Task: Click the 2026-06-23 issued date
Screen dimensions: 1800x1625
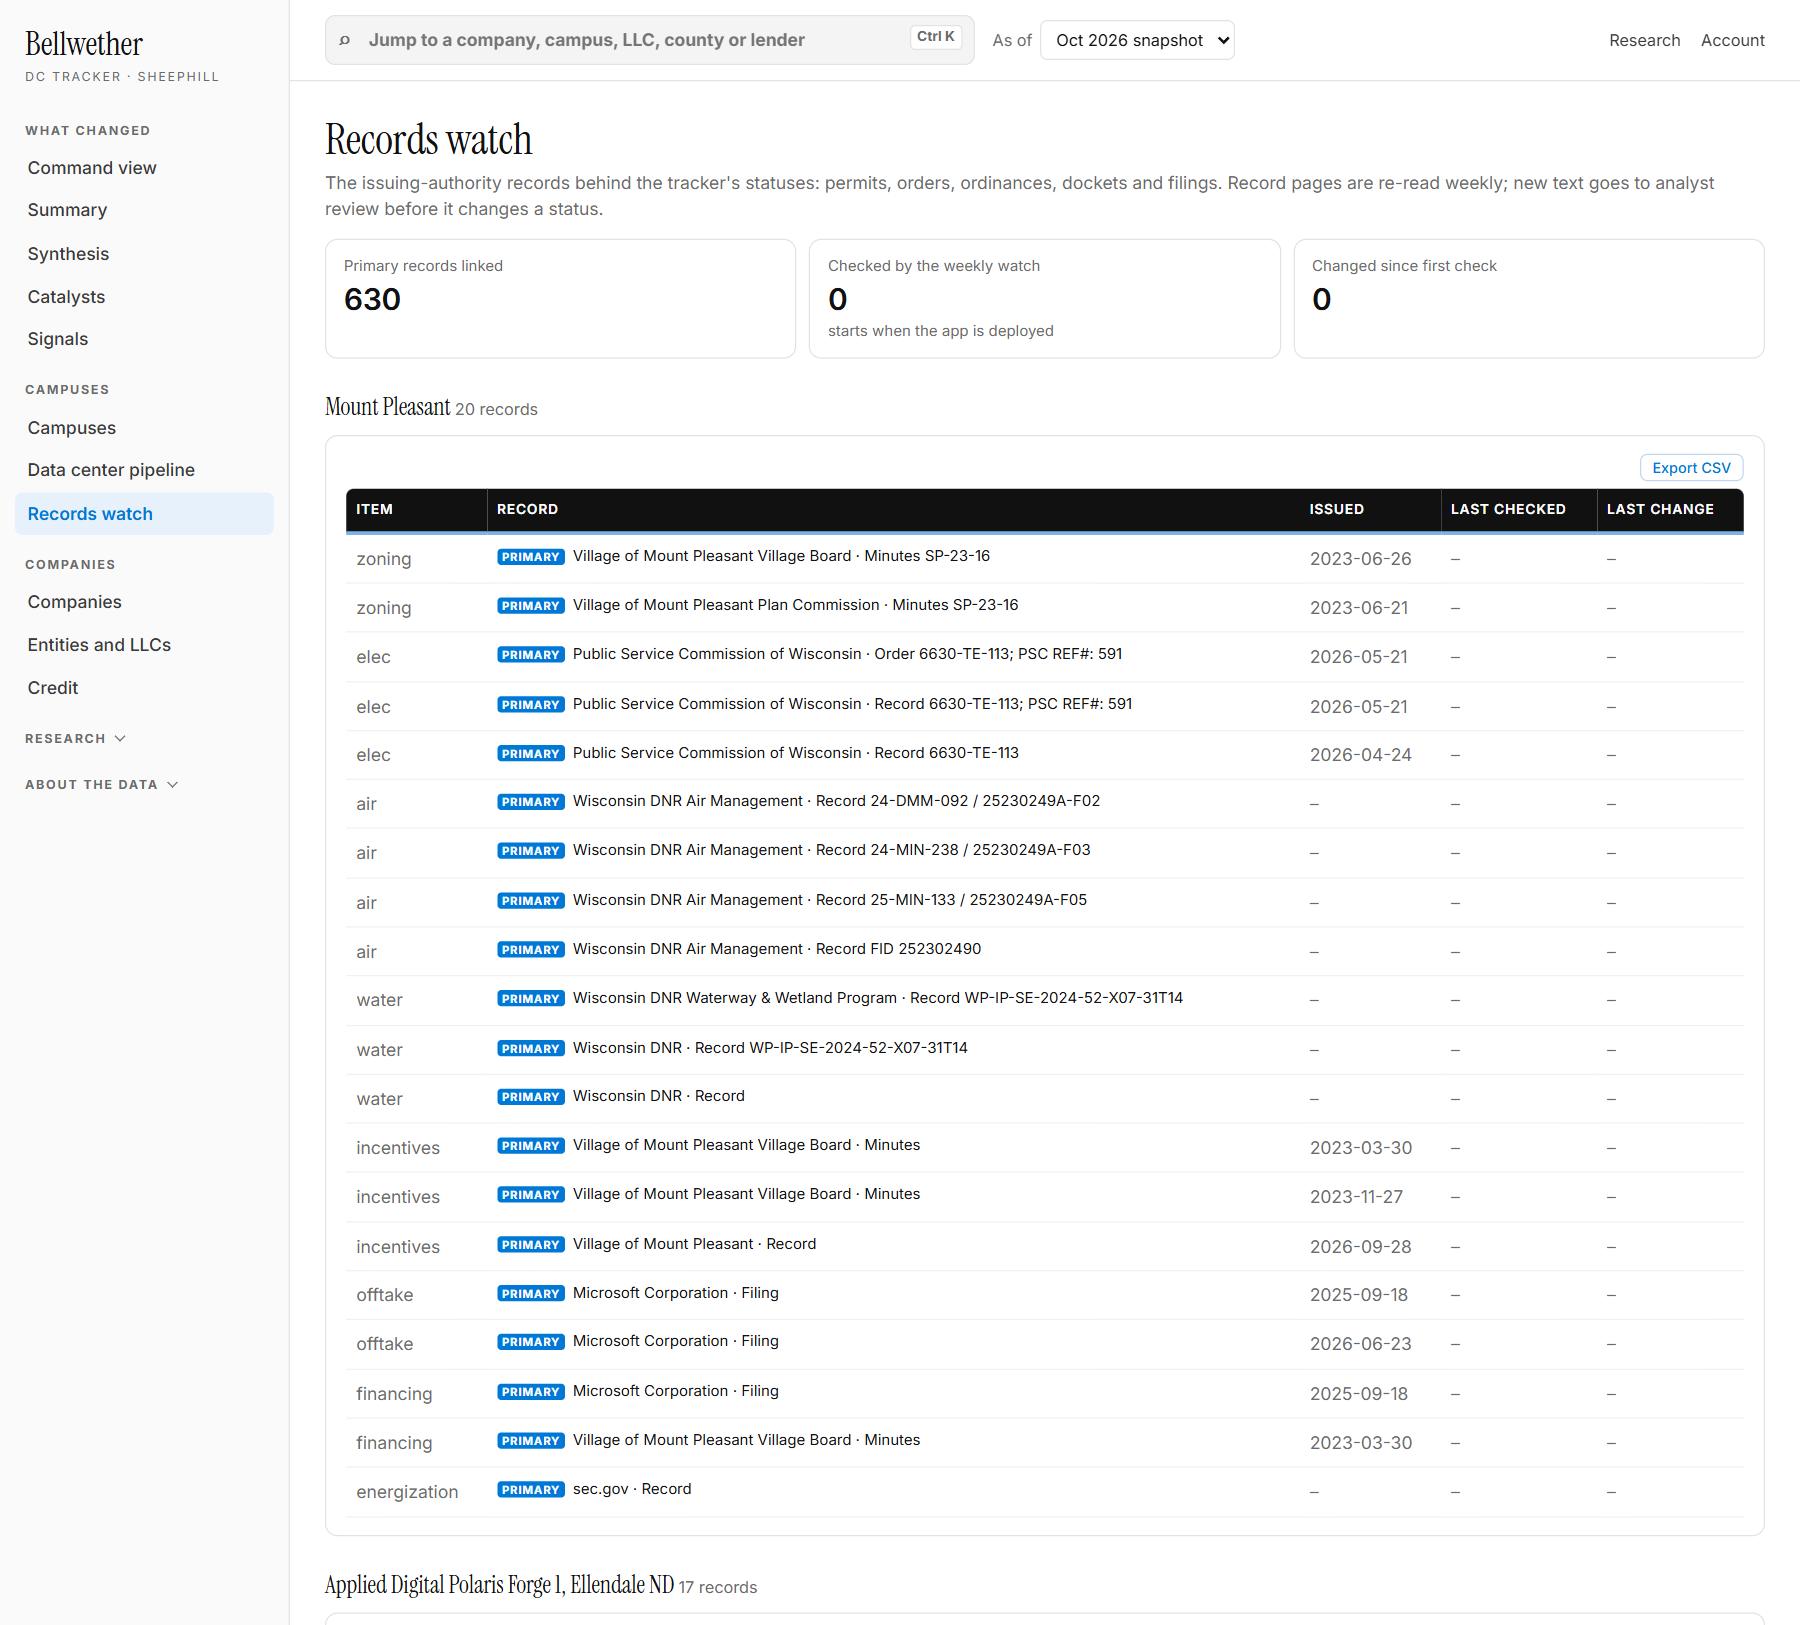Action: (1360, 1344)
